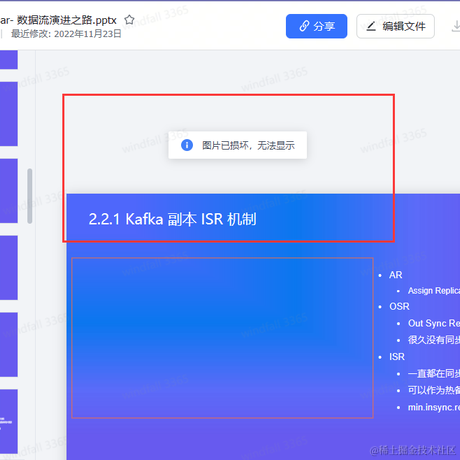Click the OSR bullet on the slide

(x=399, y=306)
